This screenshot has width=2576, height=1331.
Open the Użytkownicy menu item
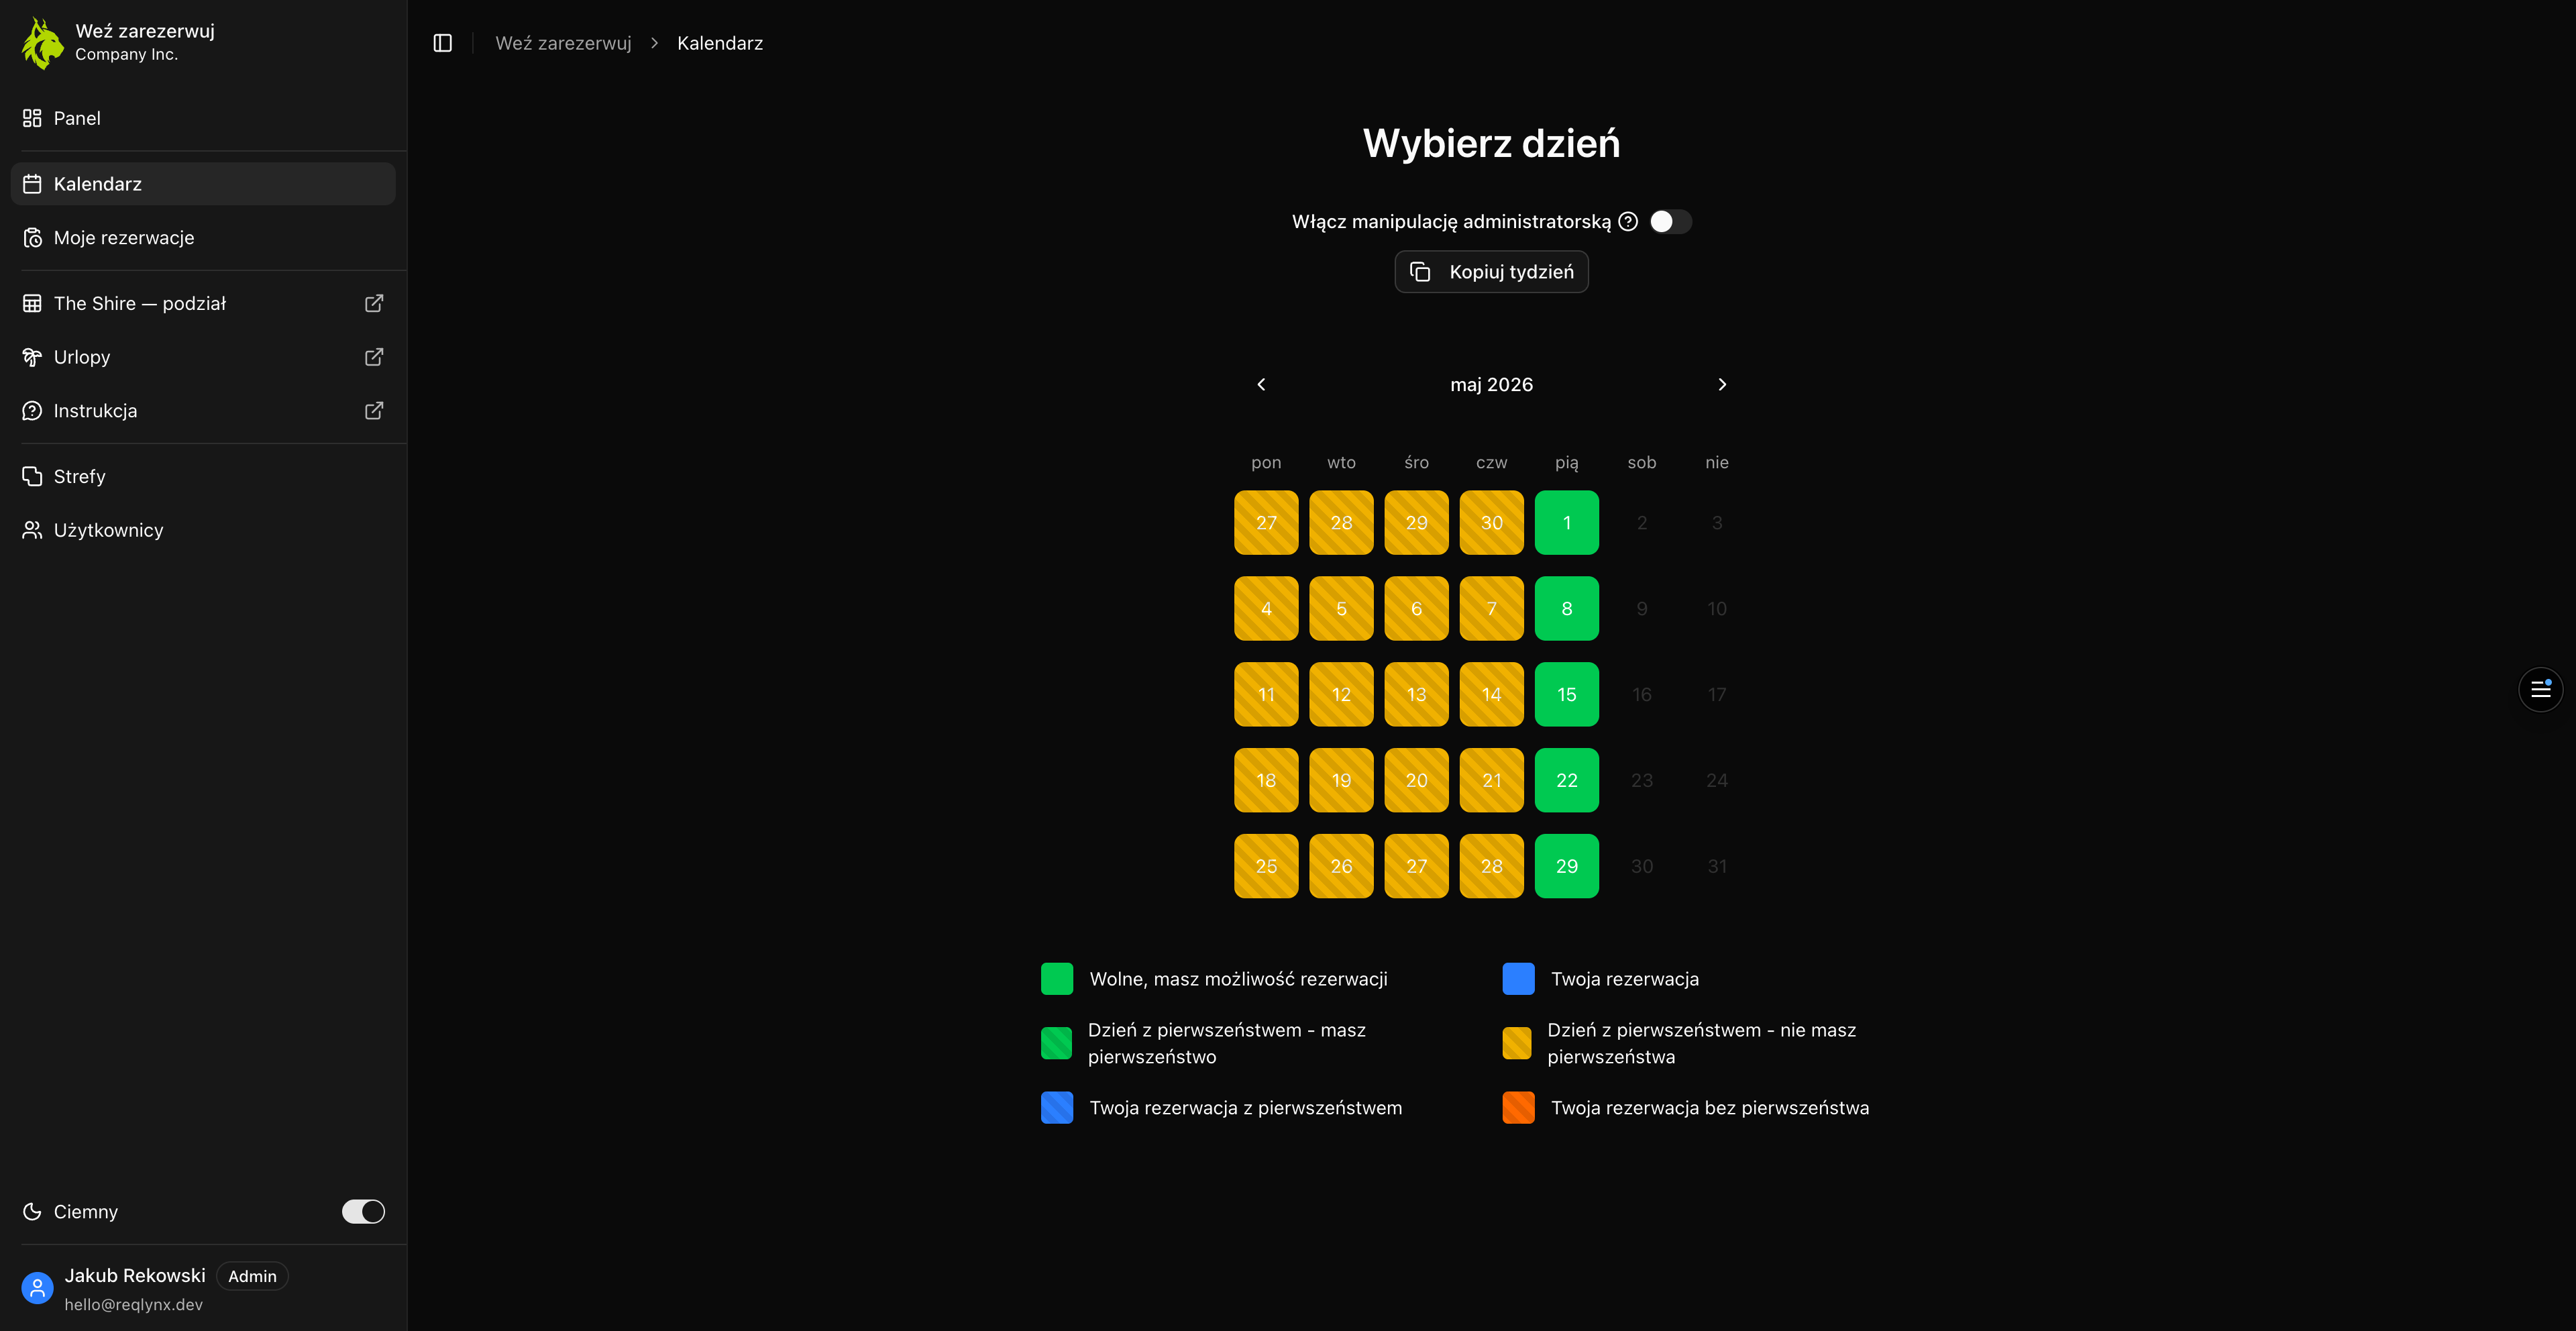tap(203, 530)
